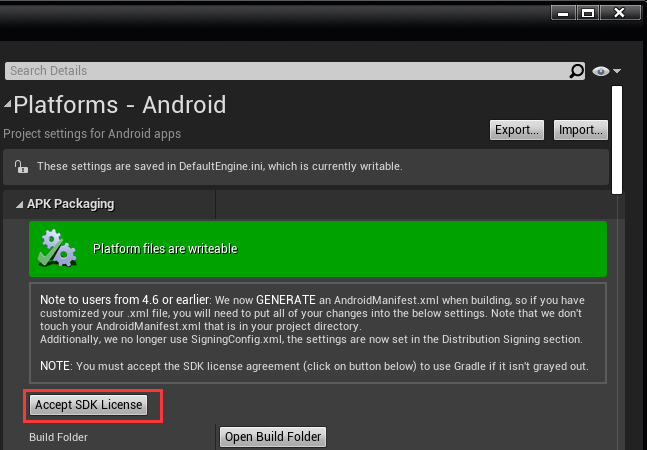Image resolution: width=647 pixels, height=450 pixels.
Task: Close the window
Action: pos(620,13)
